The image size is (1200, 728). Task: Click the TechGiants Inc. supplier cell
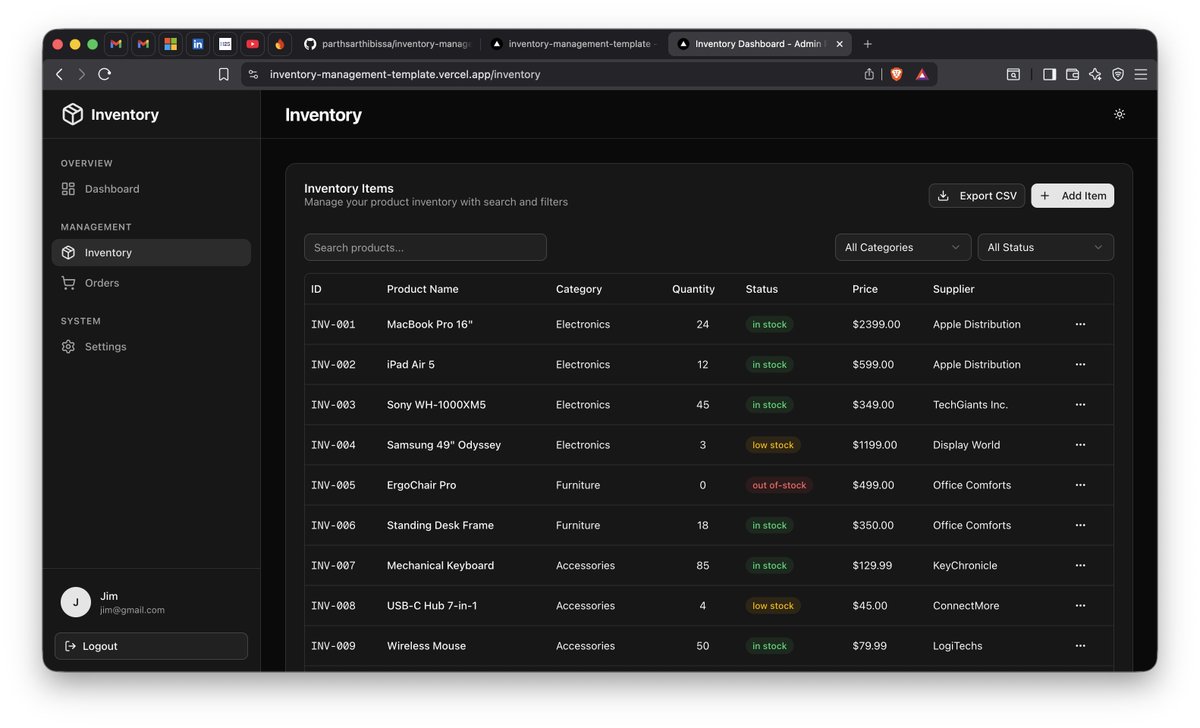[x=970, y=405]
